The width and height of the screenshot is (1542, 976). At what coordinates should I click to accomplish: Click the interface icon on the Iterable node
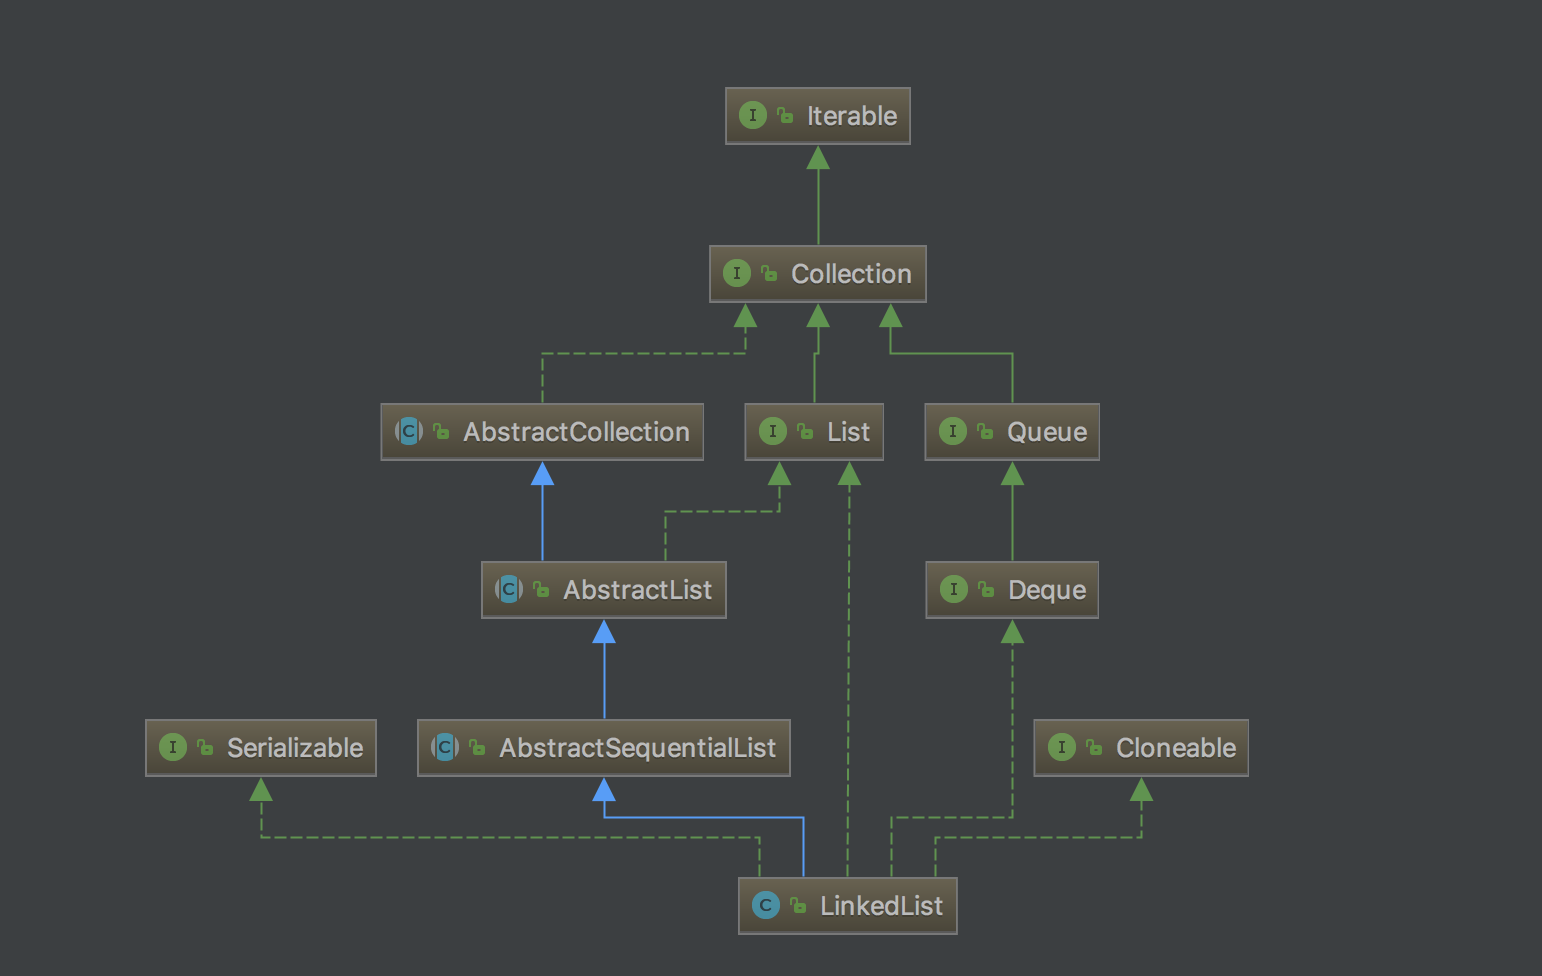pyautogui.click(x=752, y=116)
